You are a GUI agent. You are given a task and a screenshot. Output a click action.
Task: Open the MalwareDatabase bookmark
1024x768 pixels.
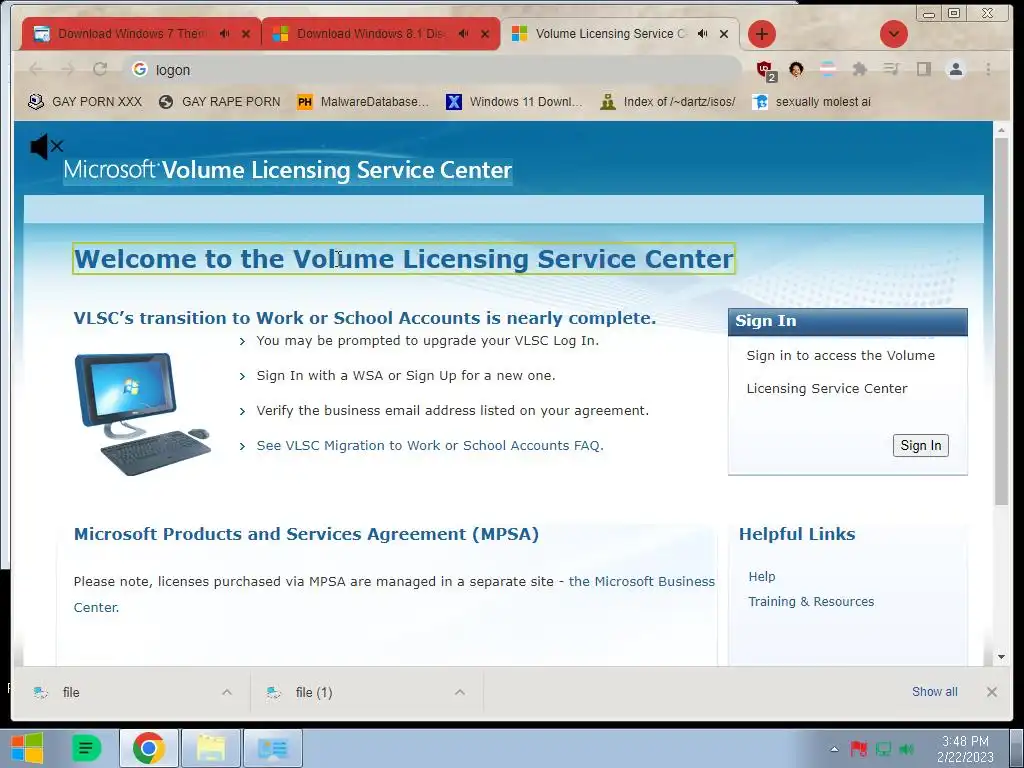pos(363,102)
